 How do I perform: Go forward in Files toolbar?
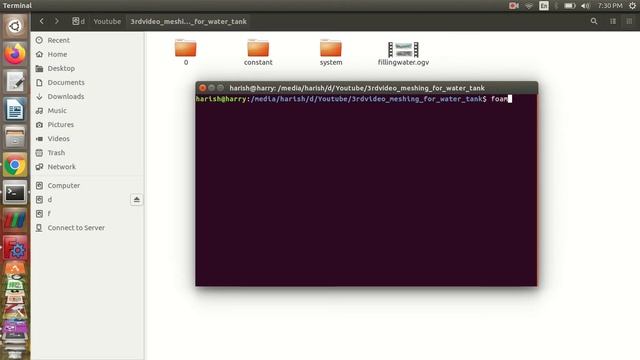point(57,21)
